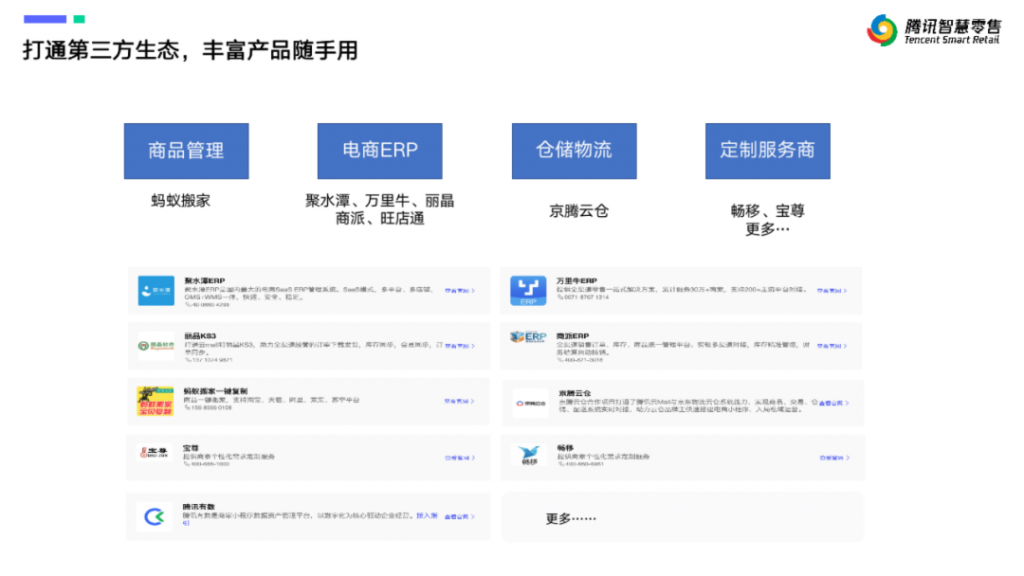The image size is (1024, 576).
Task: Click the 万里牛ERP blue logo icon
Action: pyautogui.click(x=528, y=291)
